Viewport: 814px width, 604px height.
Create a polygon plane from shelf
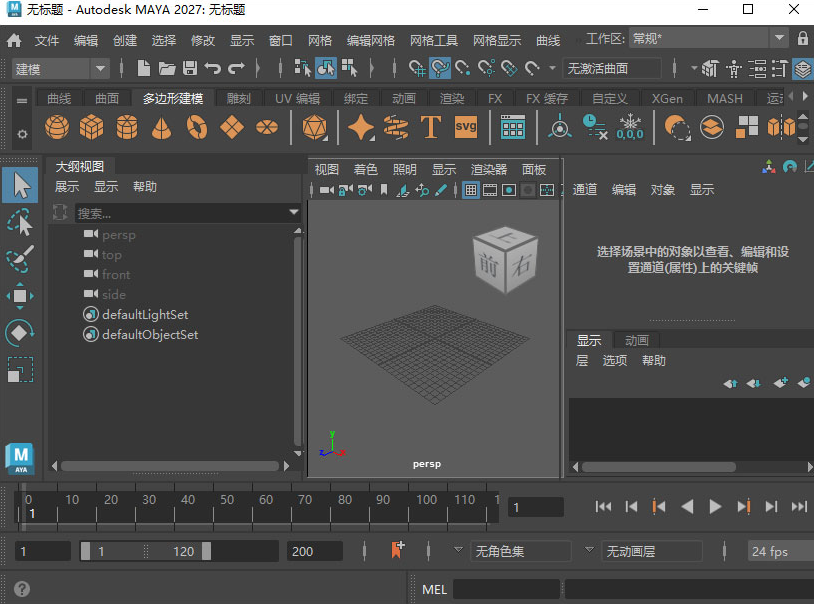232,127
